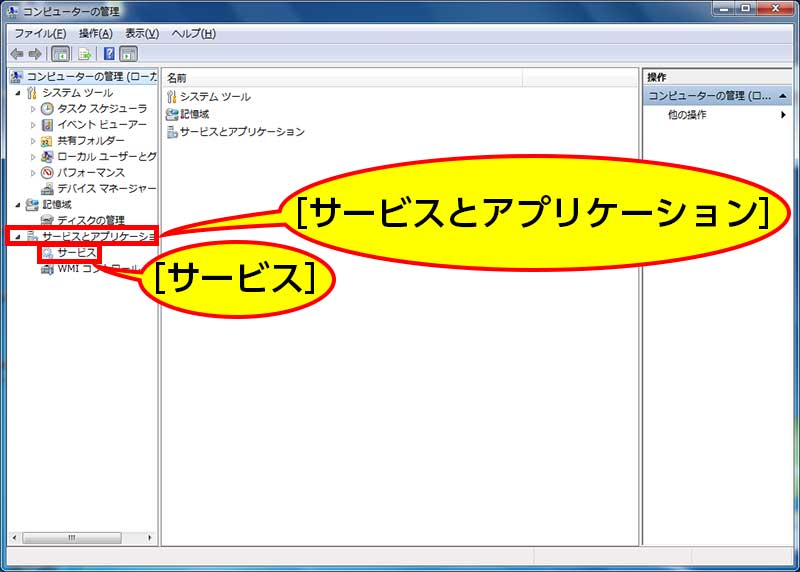Click the 名前 column header
This screenshot has height=572, width=800.
tap(342, 78)
